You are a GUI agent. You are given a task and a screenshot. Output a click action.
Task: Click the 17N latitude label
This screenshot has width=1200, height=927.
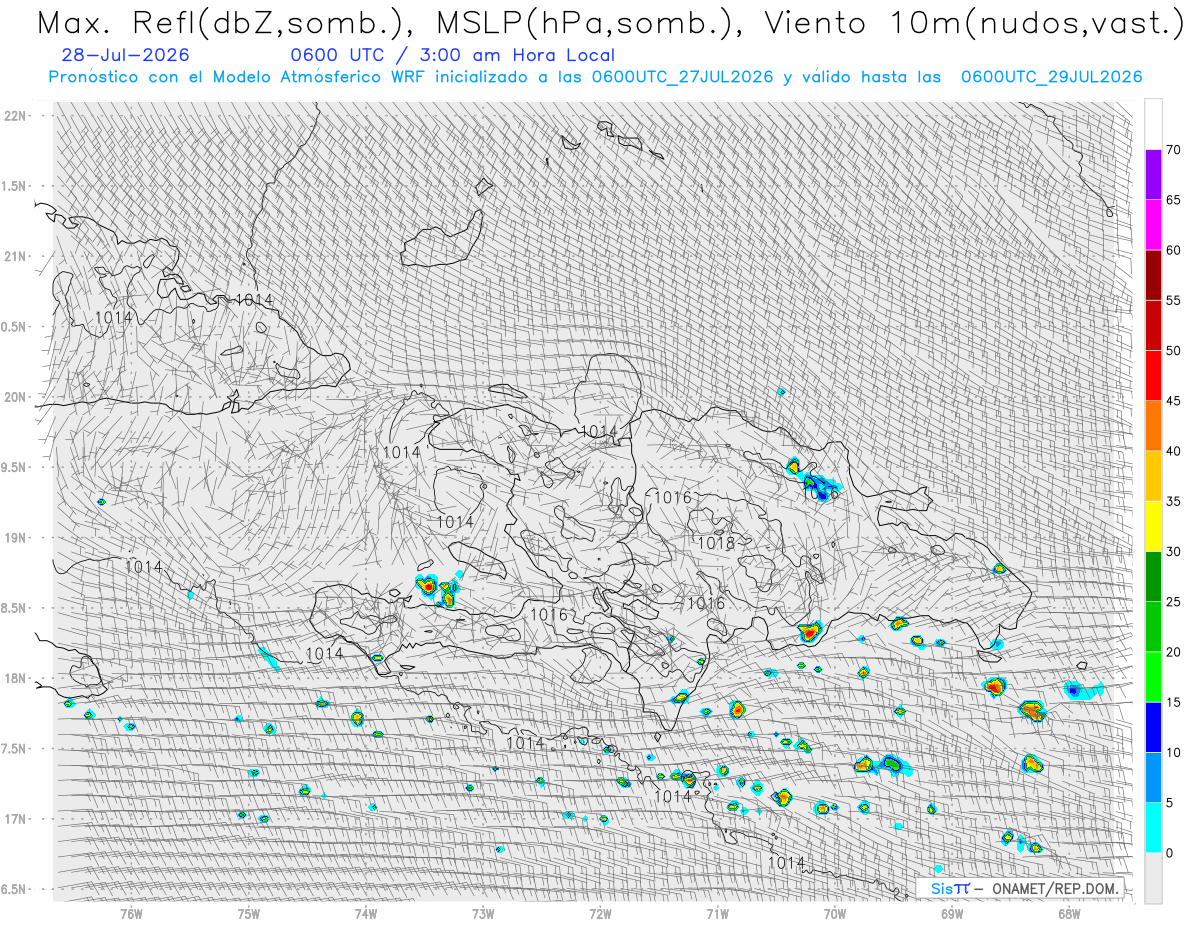tap(15, 819)
